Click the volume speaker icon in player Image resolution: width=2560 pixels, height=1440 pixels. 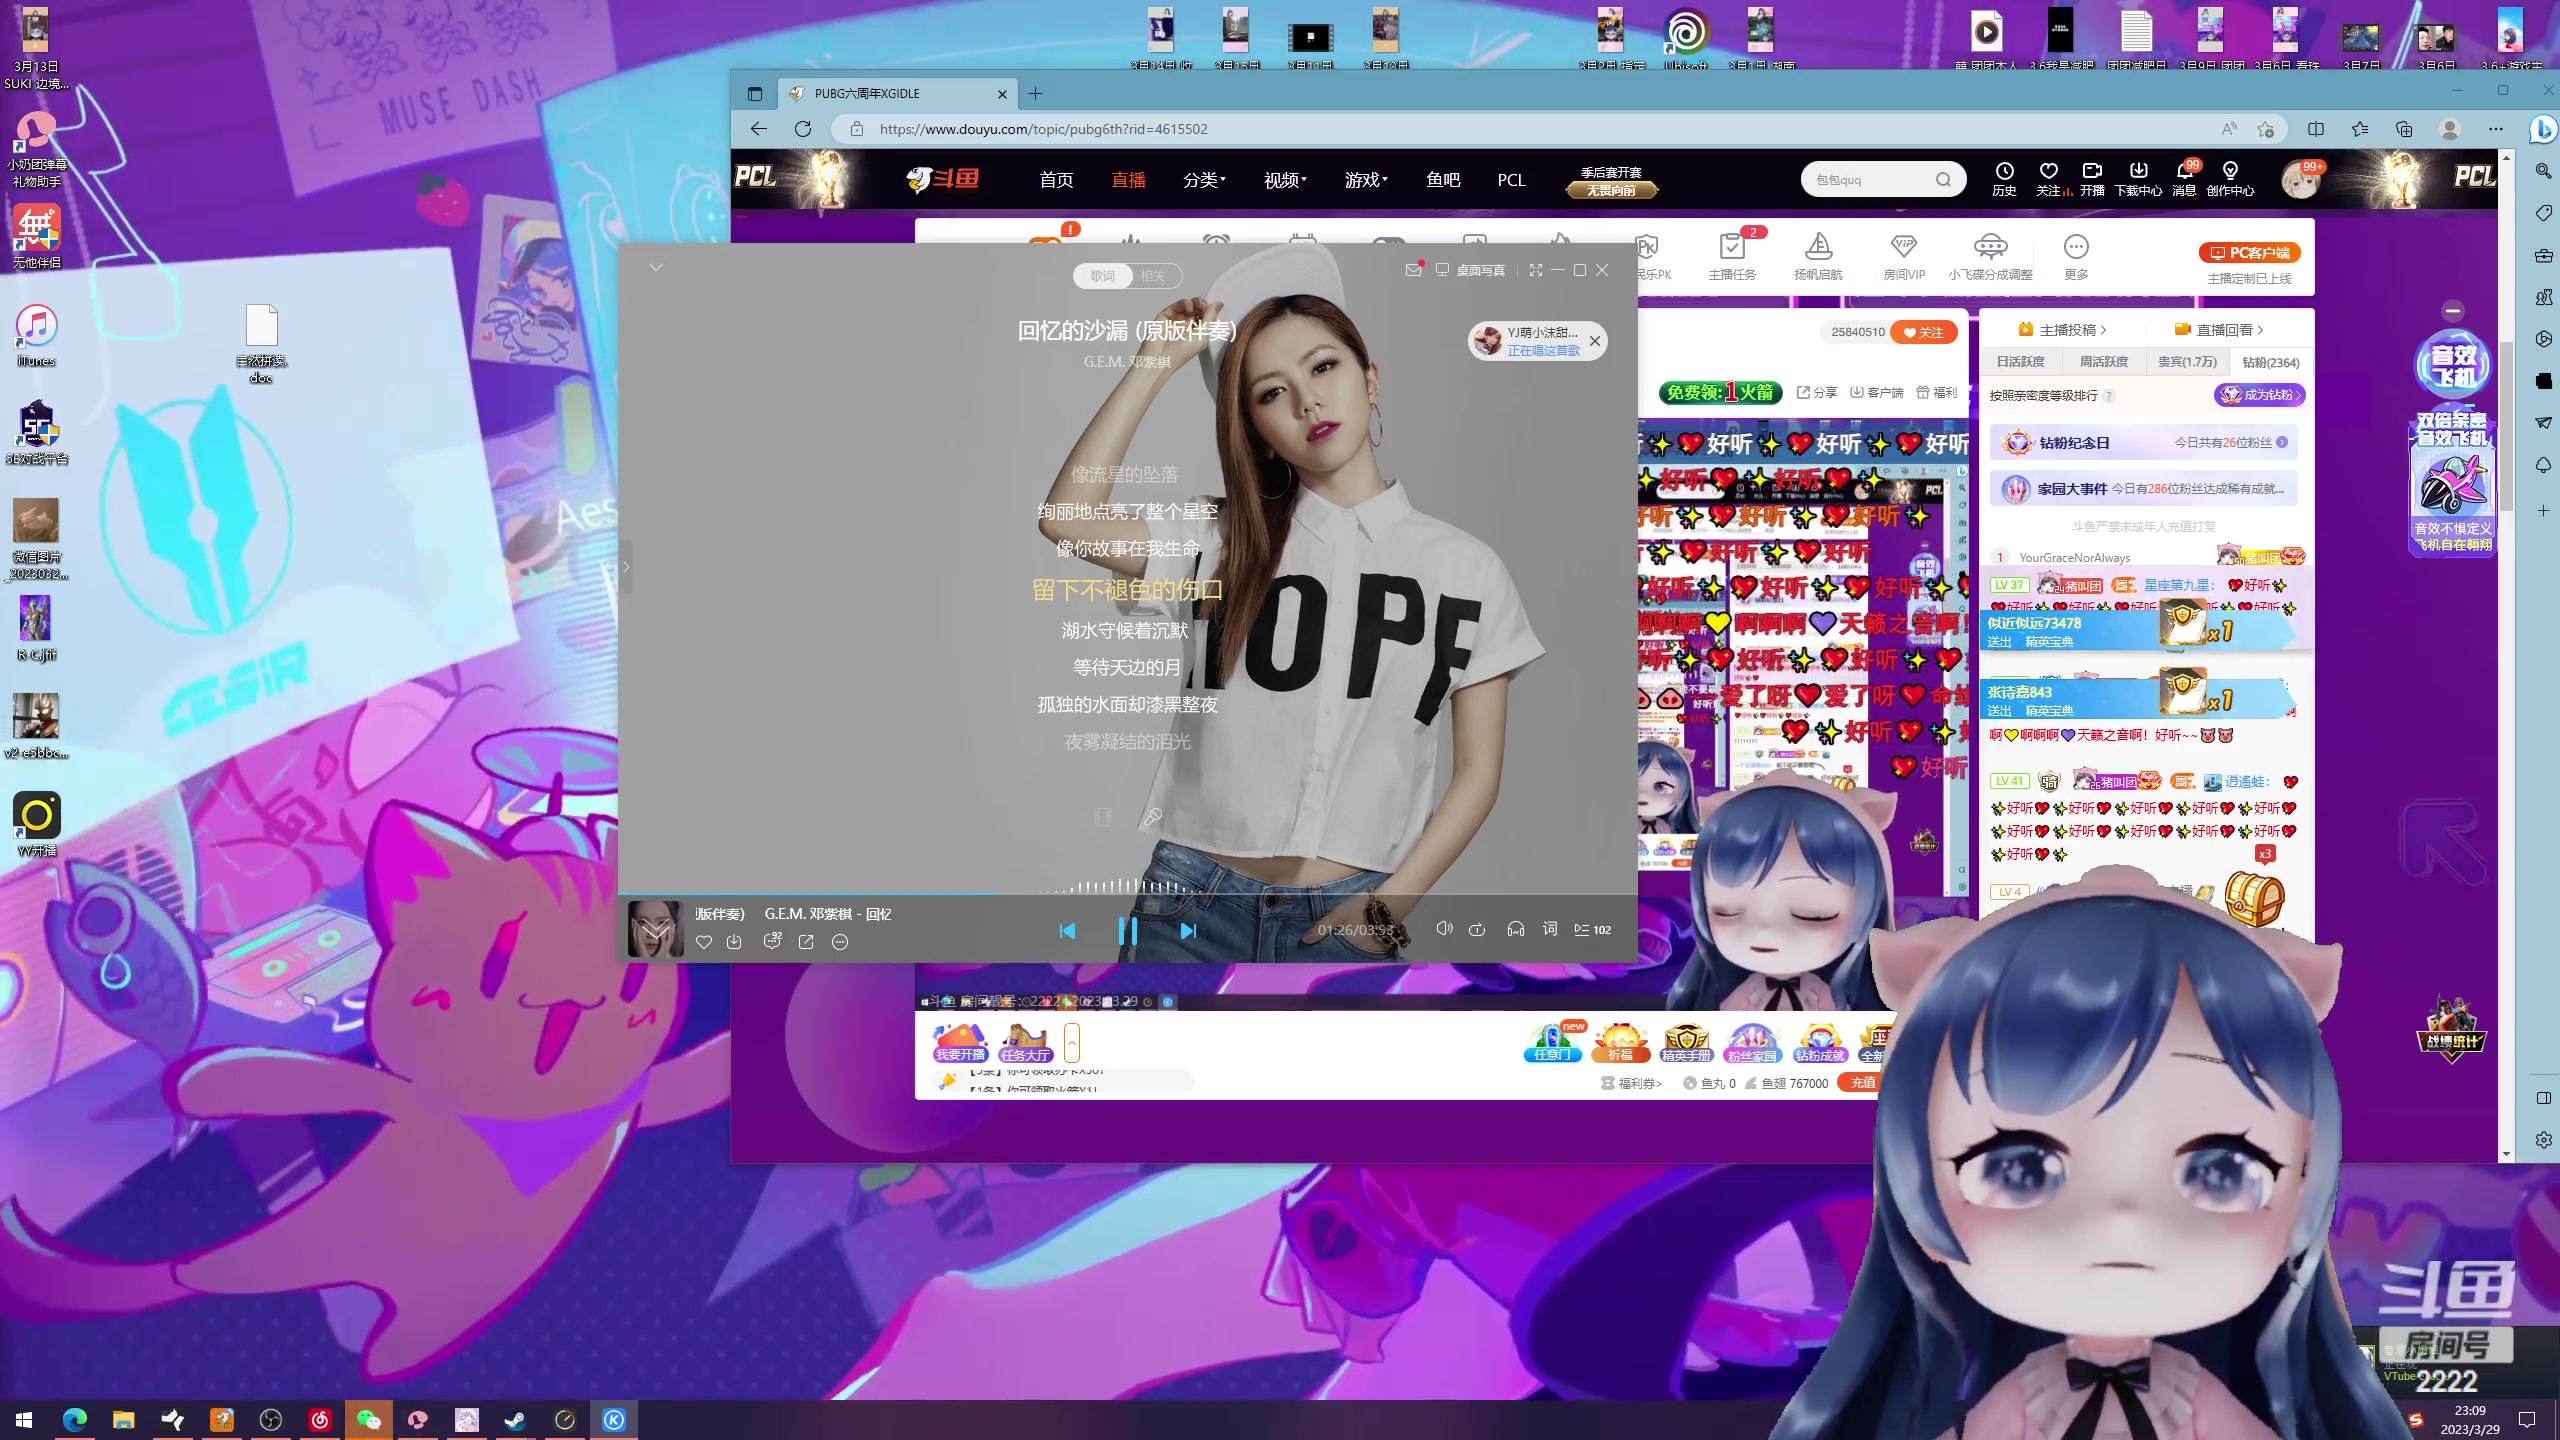coord(1444,929)
